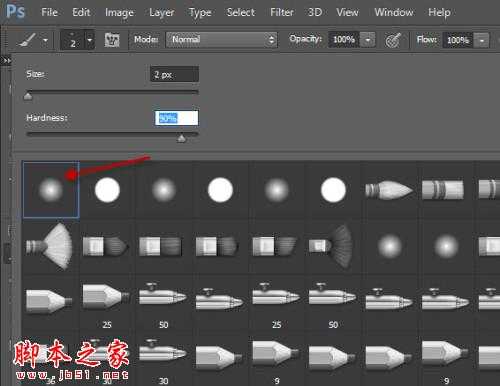Select the seventh pencil brush in bottom row
500x386 pixels.
[389, 358]
